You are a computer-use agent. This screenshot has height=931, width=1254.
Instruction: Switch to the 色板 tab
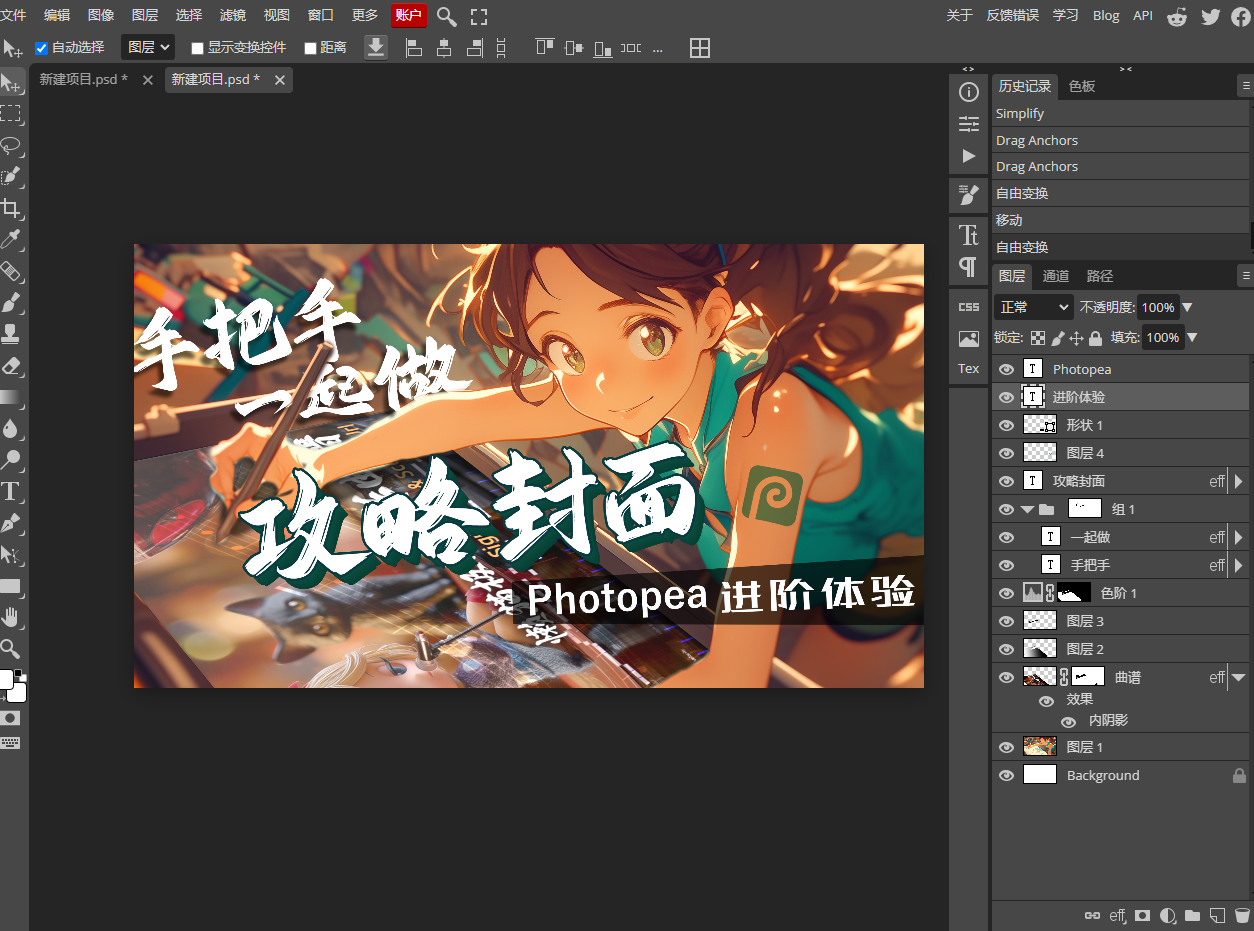click(x=1082, y=86)
